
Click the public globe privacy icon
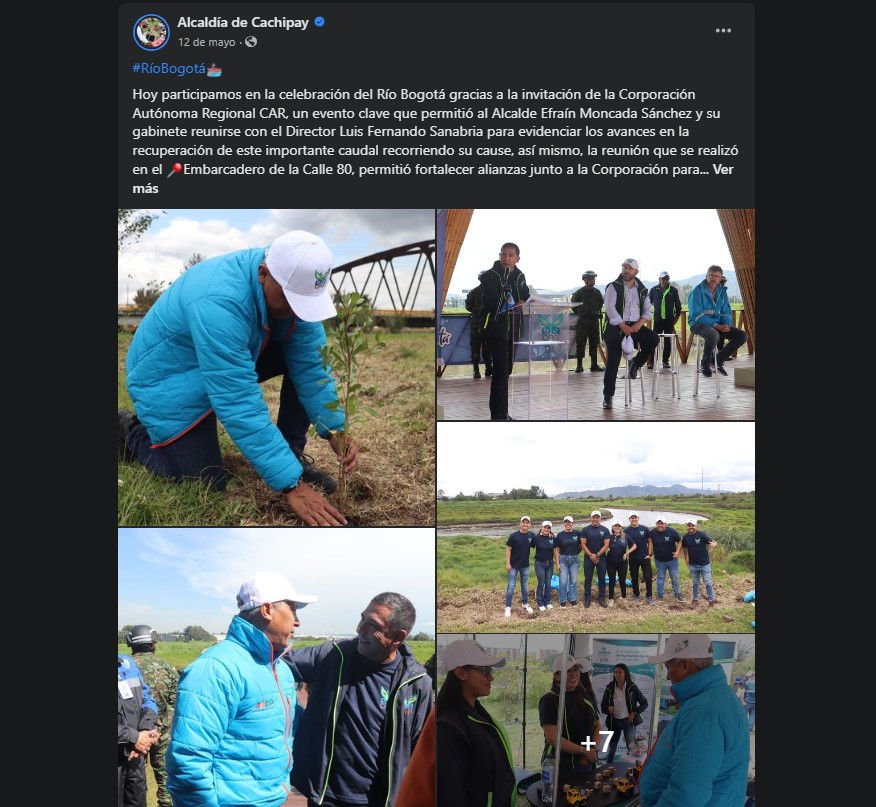point(251,42)
